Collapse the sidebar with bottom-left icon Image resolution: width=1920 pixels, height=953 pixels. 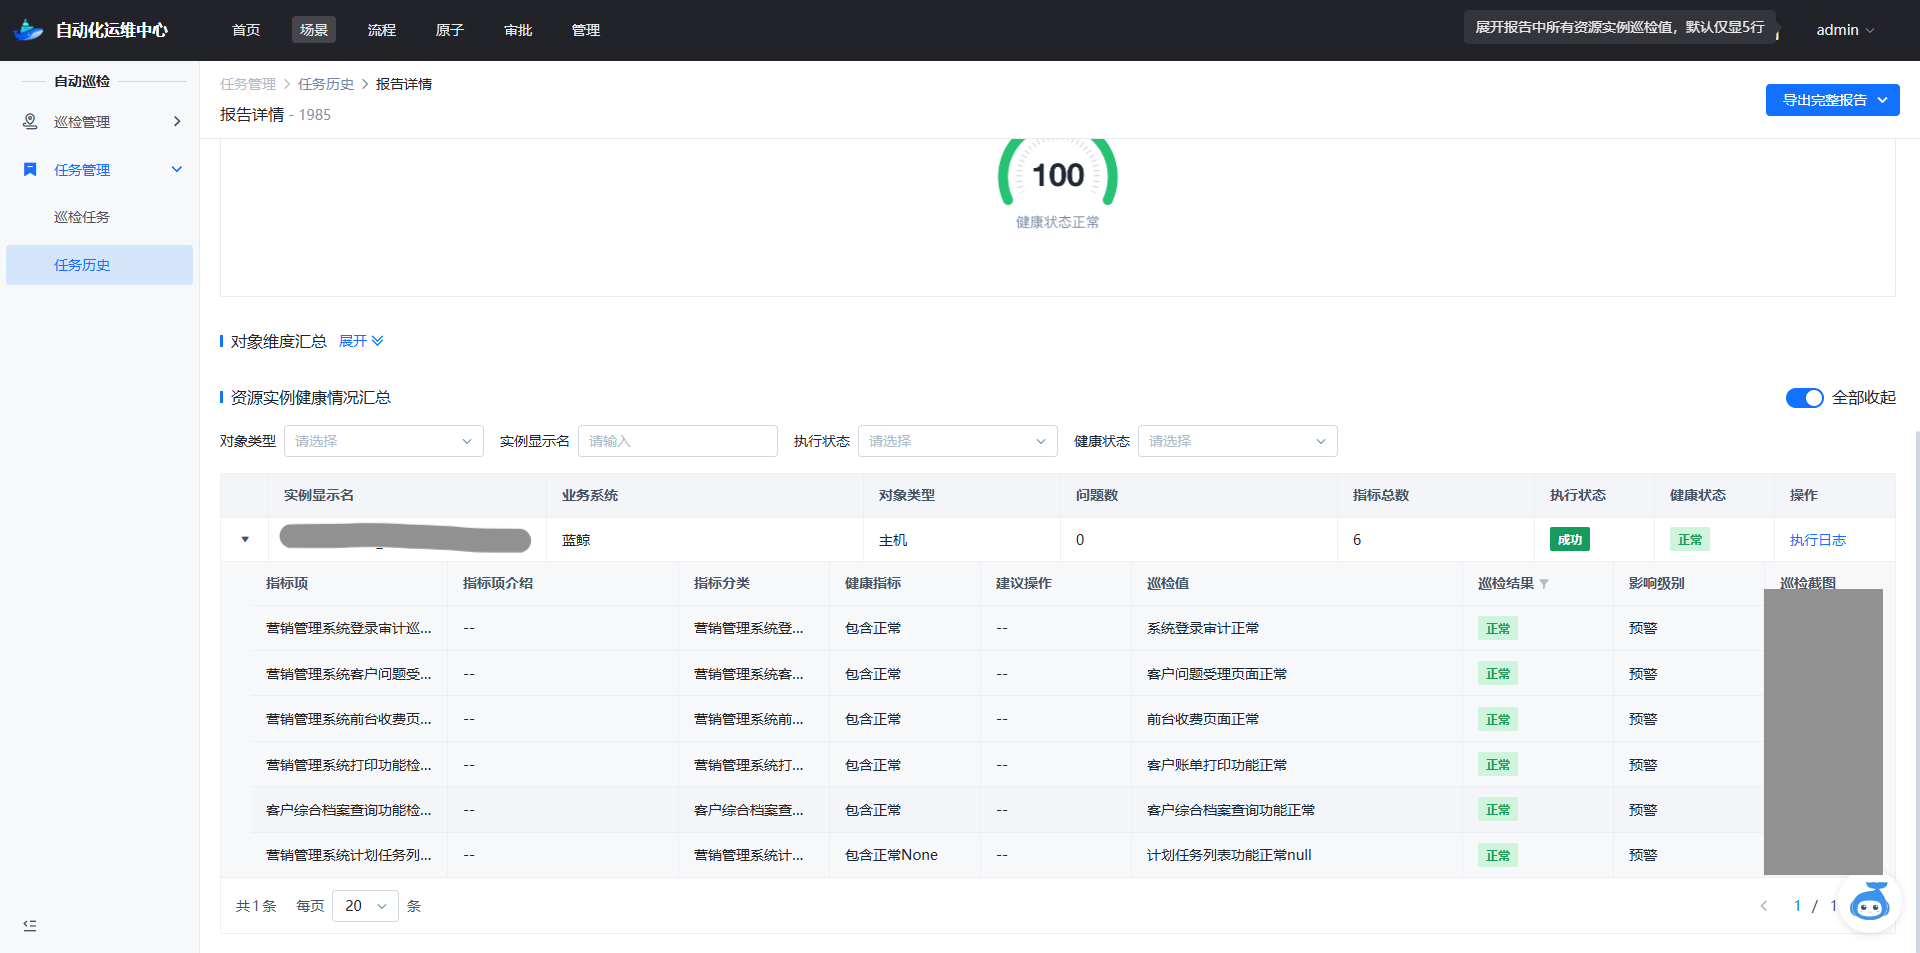30,926
